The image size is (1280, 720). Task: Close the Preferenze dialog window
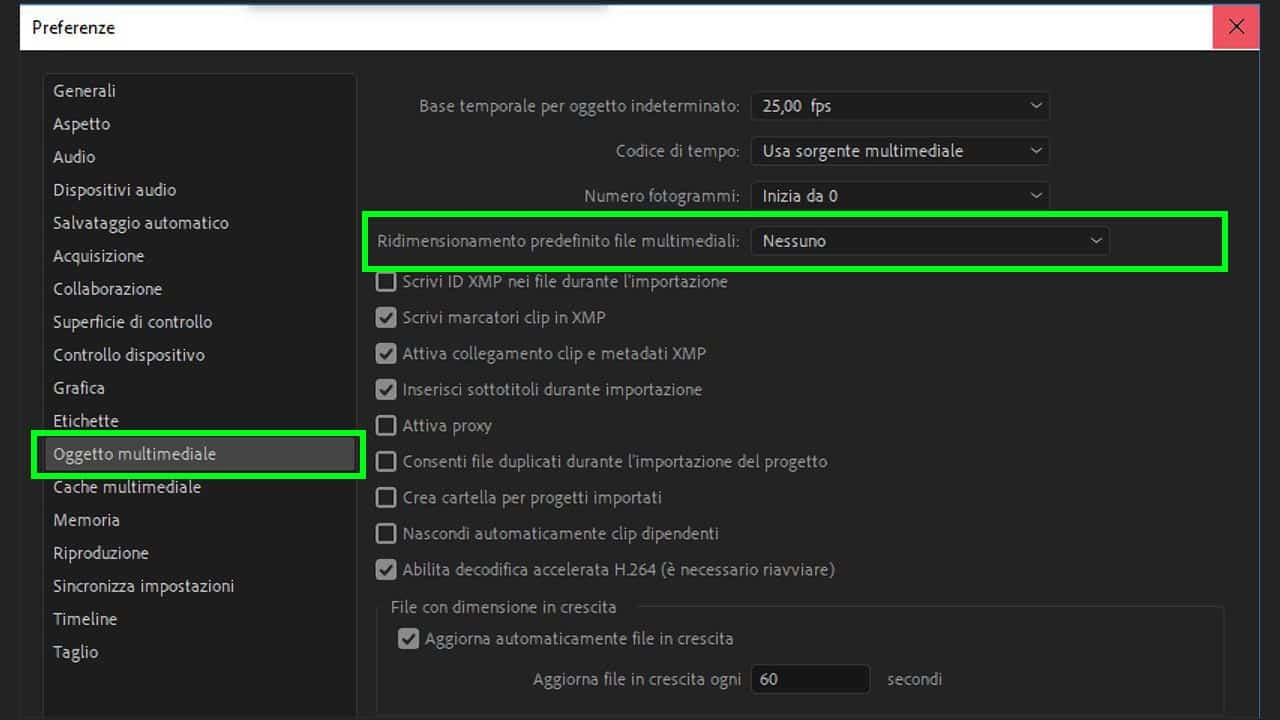coord(1236,27)
